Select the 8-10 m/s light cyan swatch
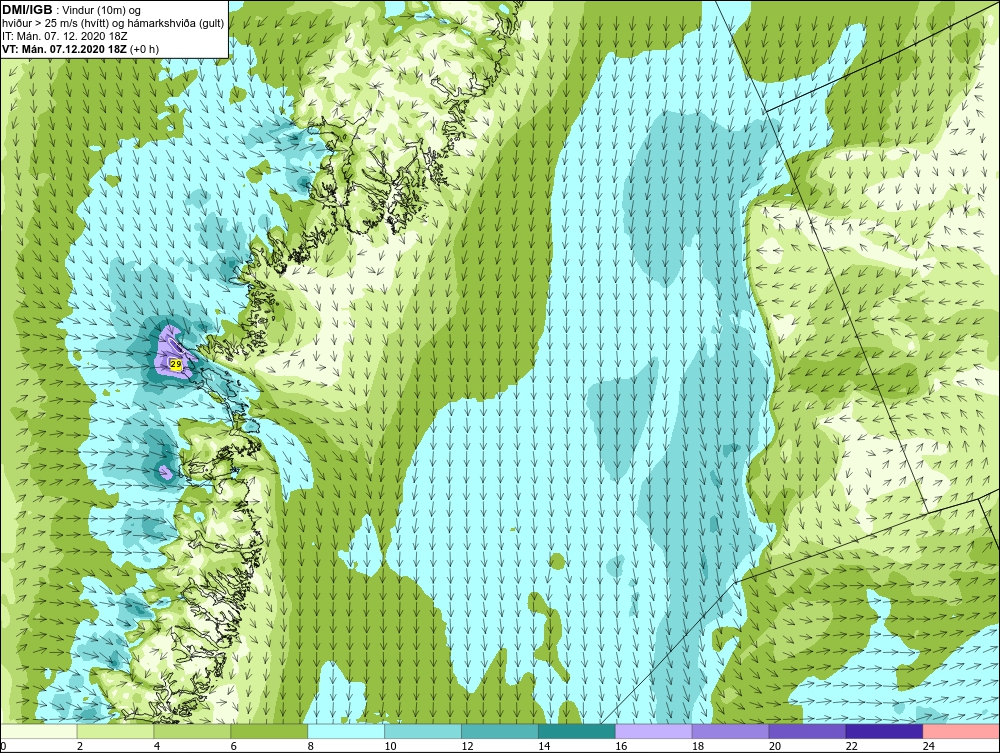 coord(346,731)
